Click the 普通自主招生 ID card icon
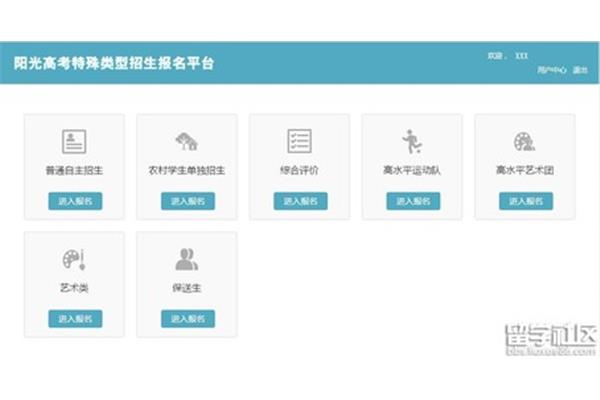The image size is (600, 400). [x=74, y=141]
